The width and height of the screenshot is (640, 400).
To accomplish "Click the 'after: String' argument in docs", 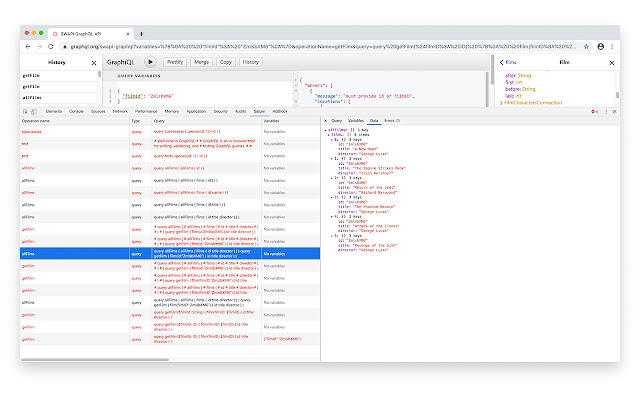I will point(518,76).
